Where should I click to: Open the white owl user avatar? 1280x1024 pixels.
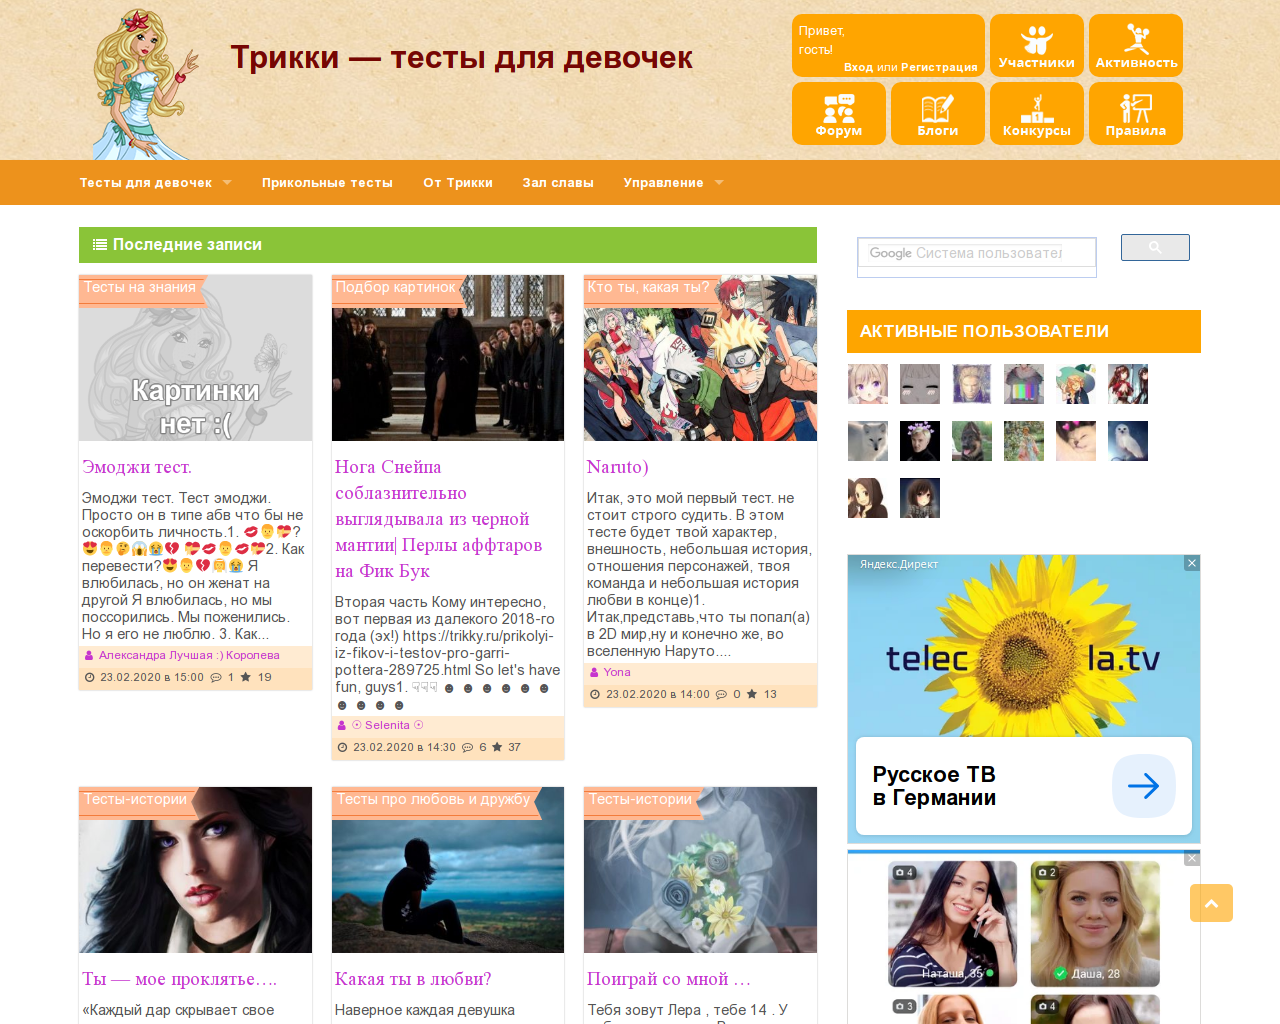[1128, 441]
